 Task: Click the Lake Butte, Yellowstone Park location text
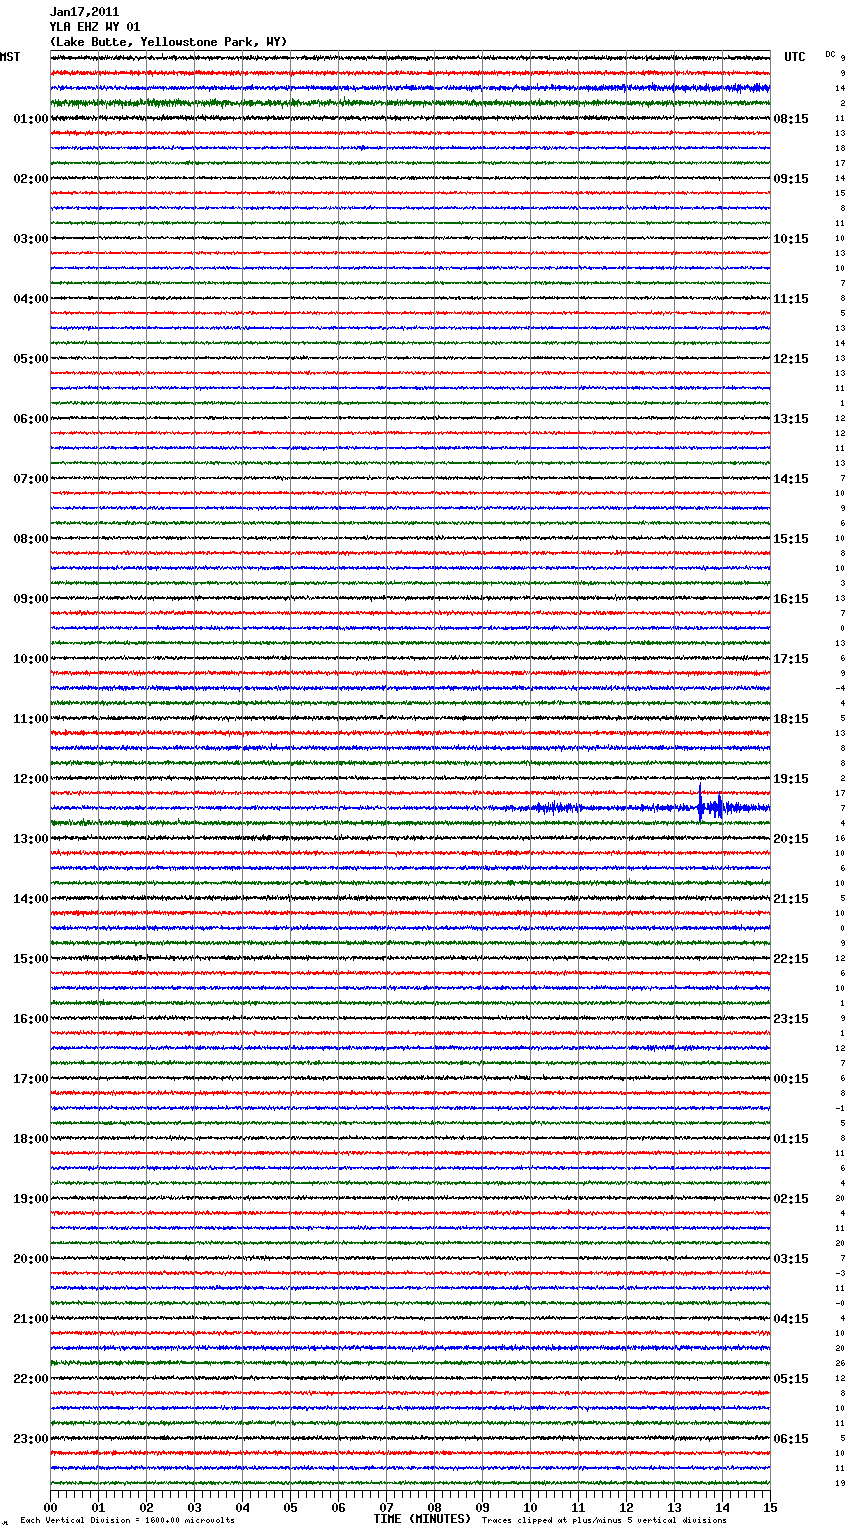(168, 42)
